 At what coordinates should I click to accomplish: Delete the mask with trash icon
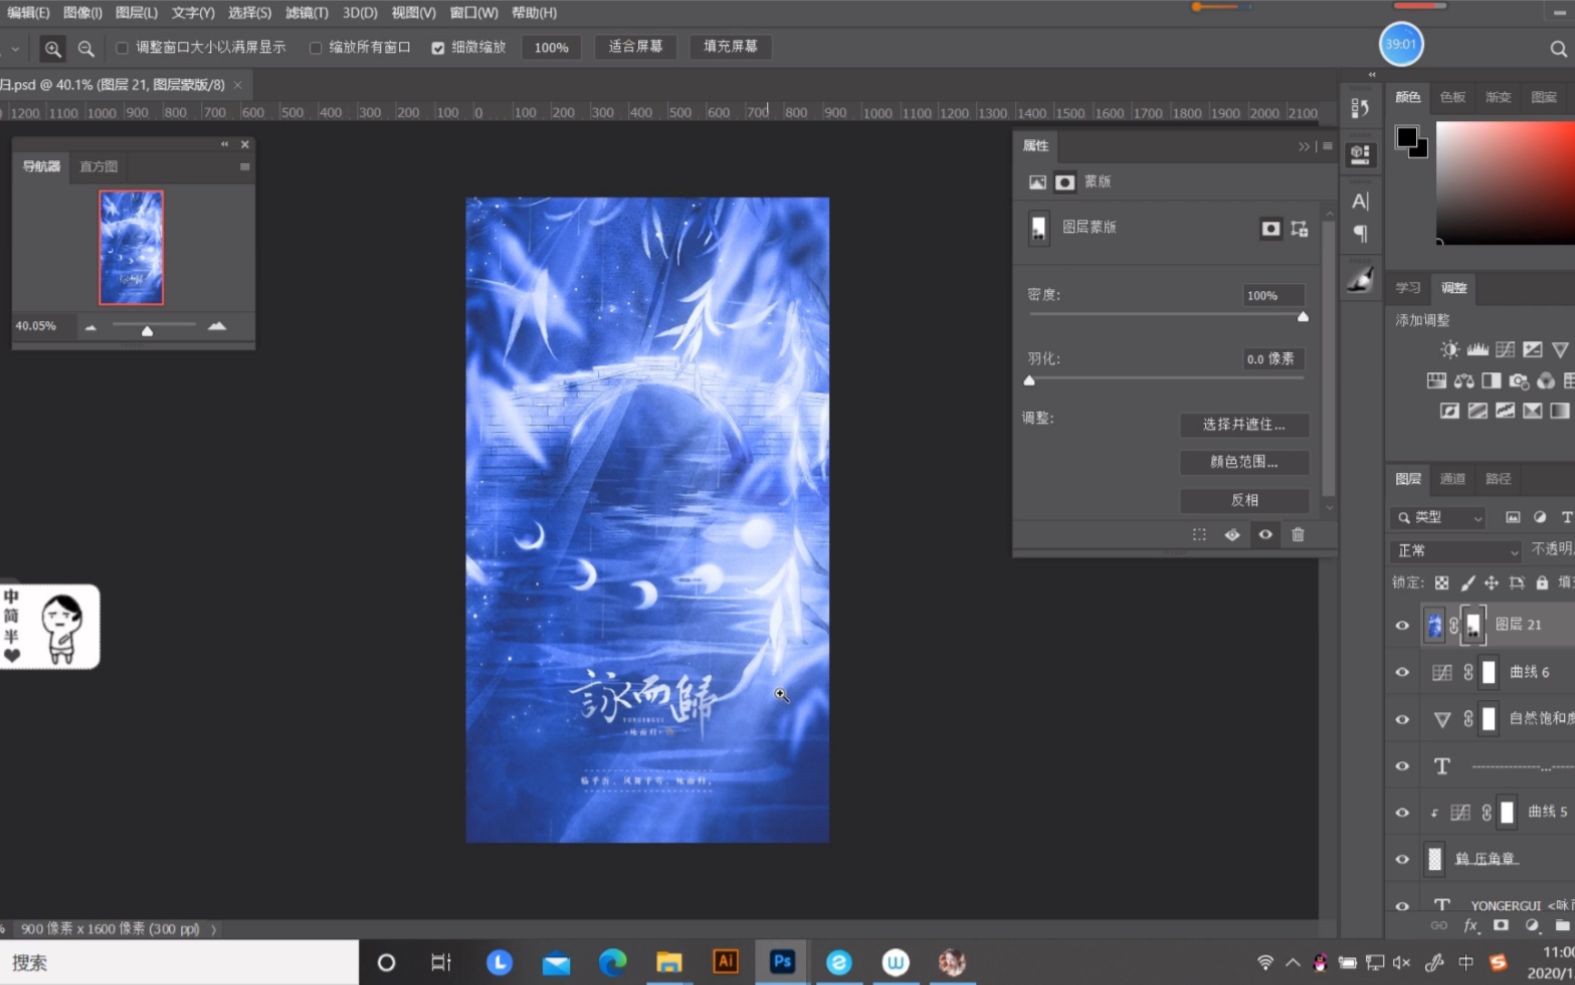(x=1298, y=535)
